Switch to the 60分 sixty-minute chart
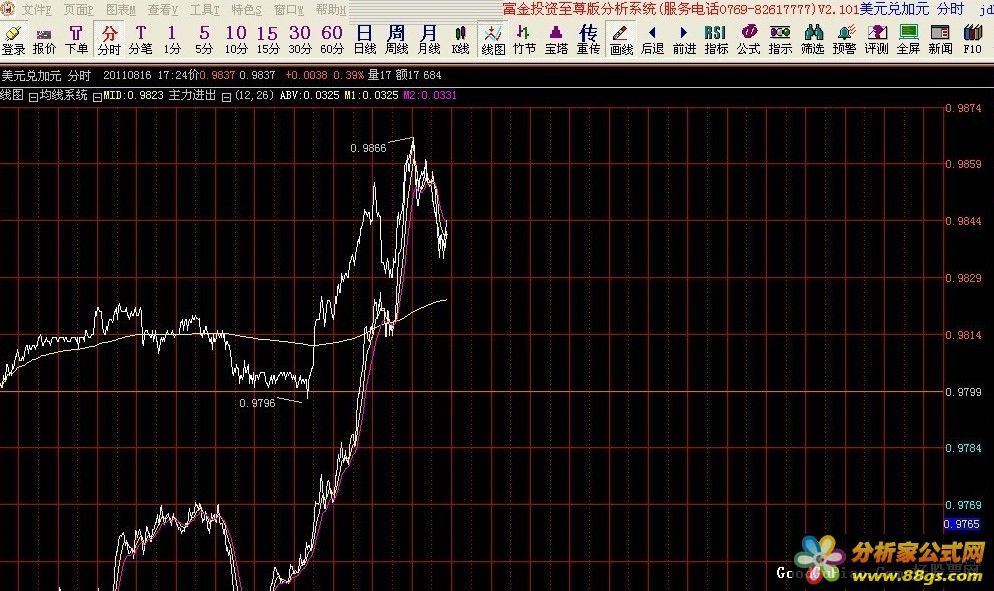The height and width of the screenshot is (591, 994). coord(332,39)
